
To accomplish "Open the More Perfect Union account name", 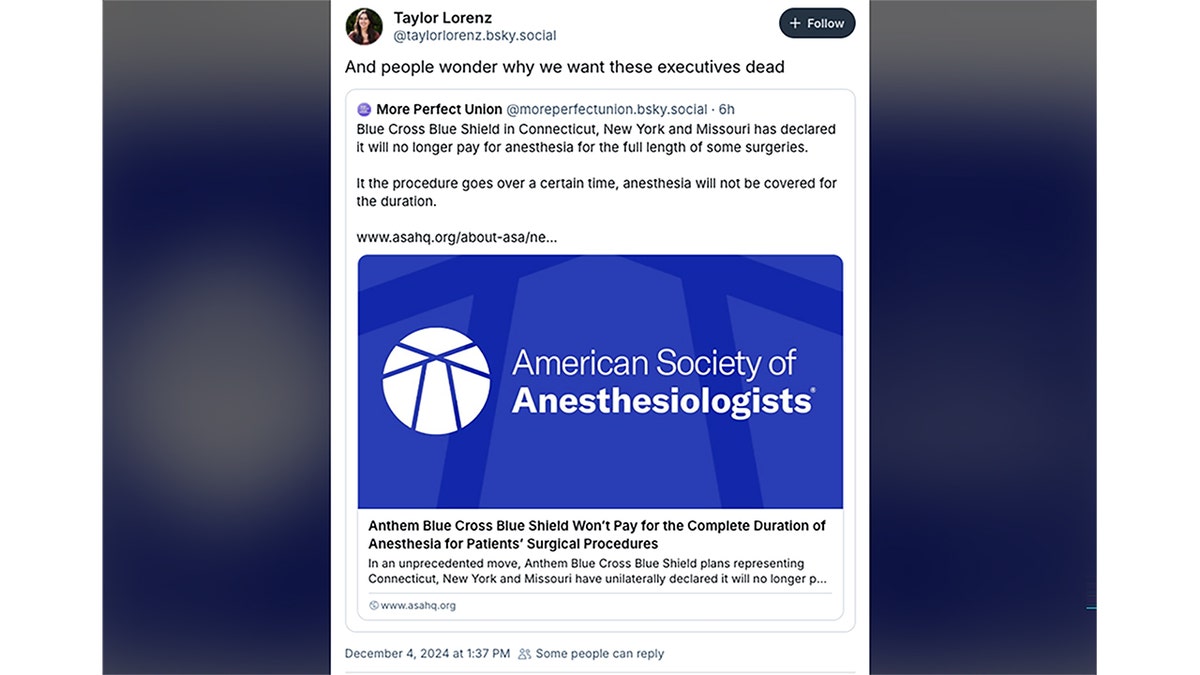I will [439, 109].
